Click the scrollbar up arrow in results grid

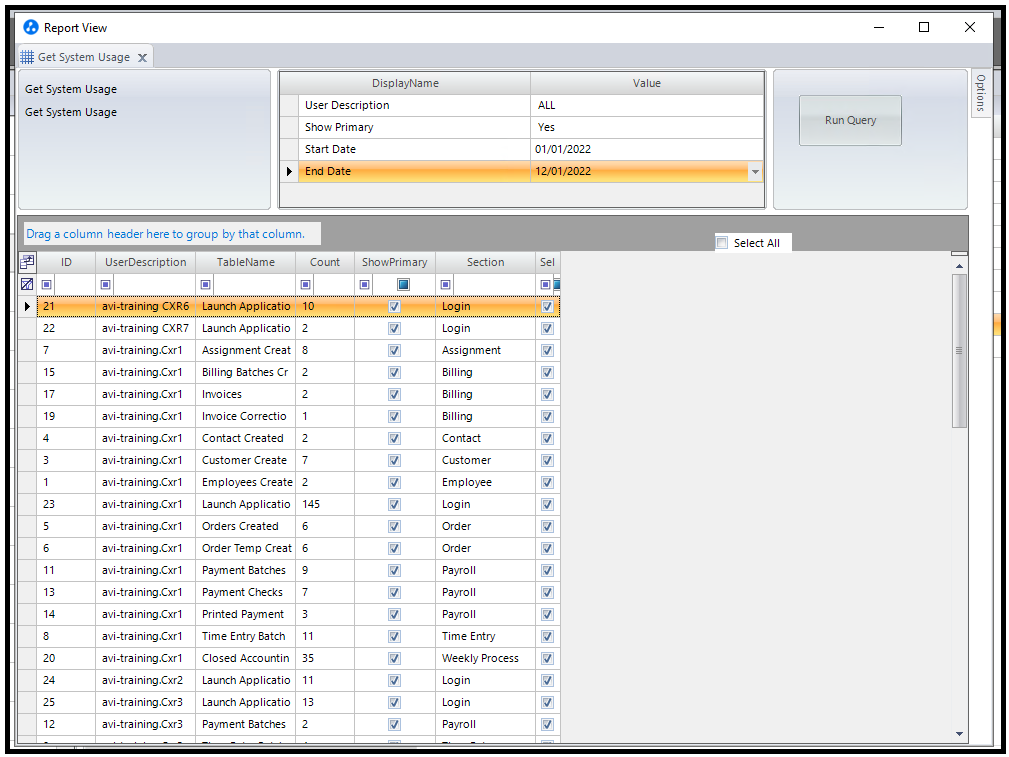point(959,266)
